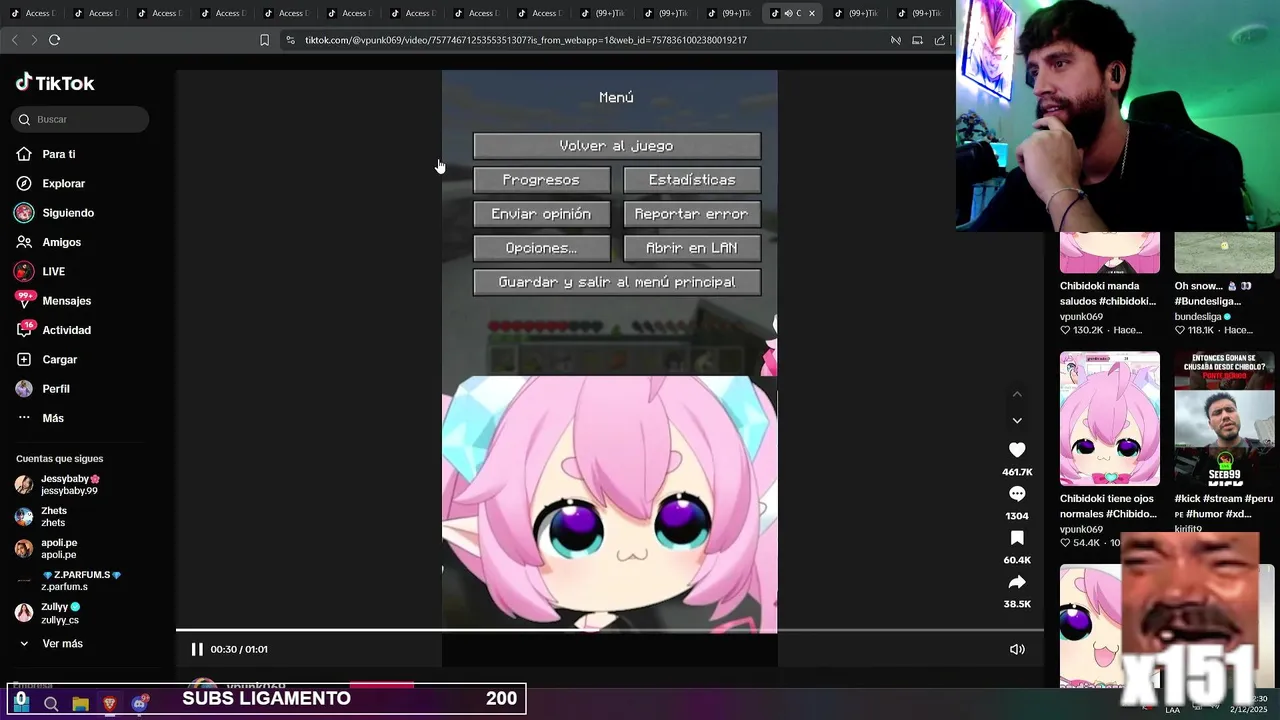This screenshot has width=1280, height=720.
Task: Open followed account Zullyy
Action: click(60, 613)
